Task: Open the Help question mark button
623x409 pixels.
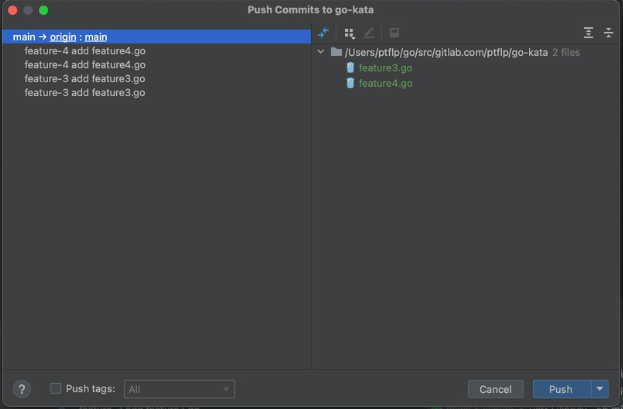Action: pyautogui.click(x=23, y=389)
